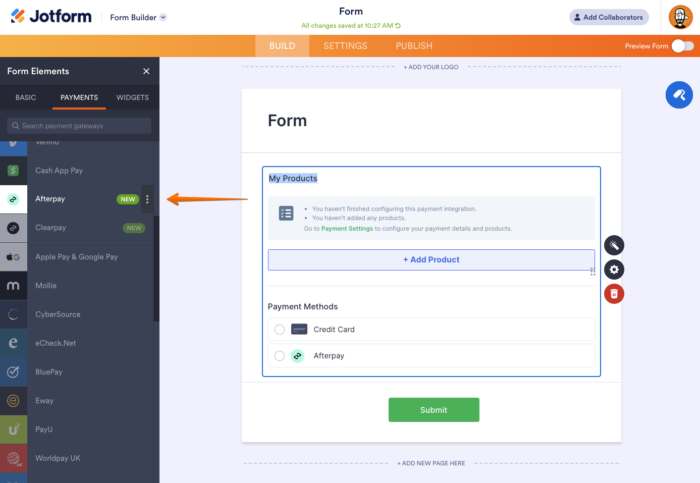Click the BluePay label text

point(49,372)
